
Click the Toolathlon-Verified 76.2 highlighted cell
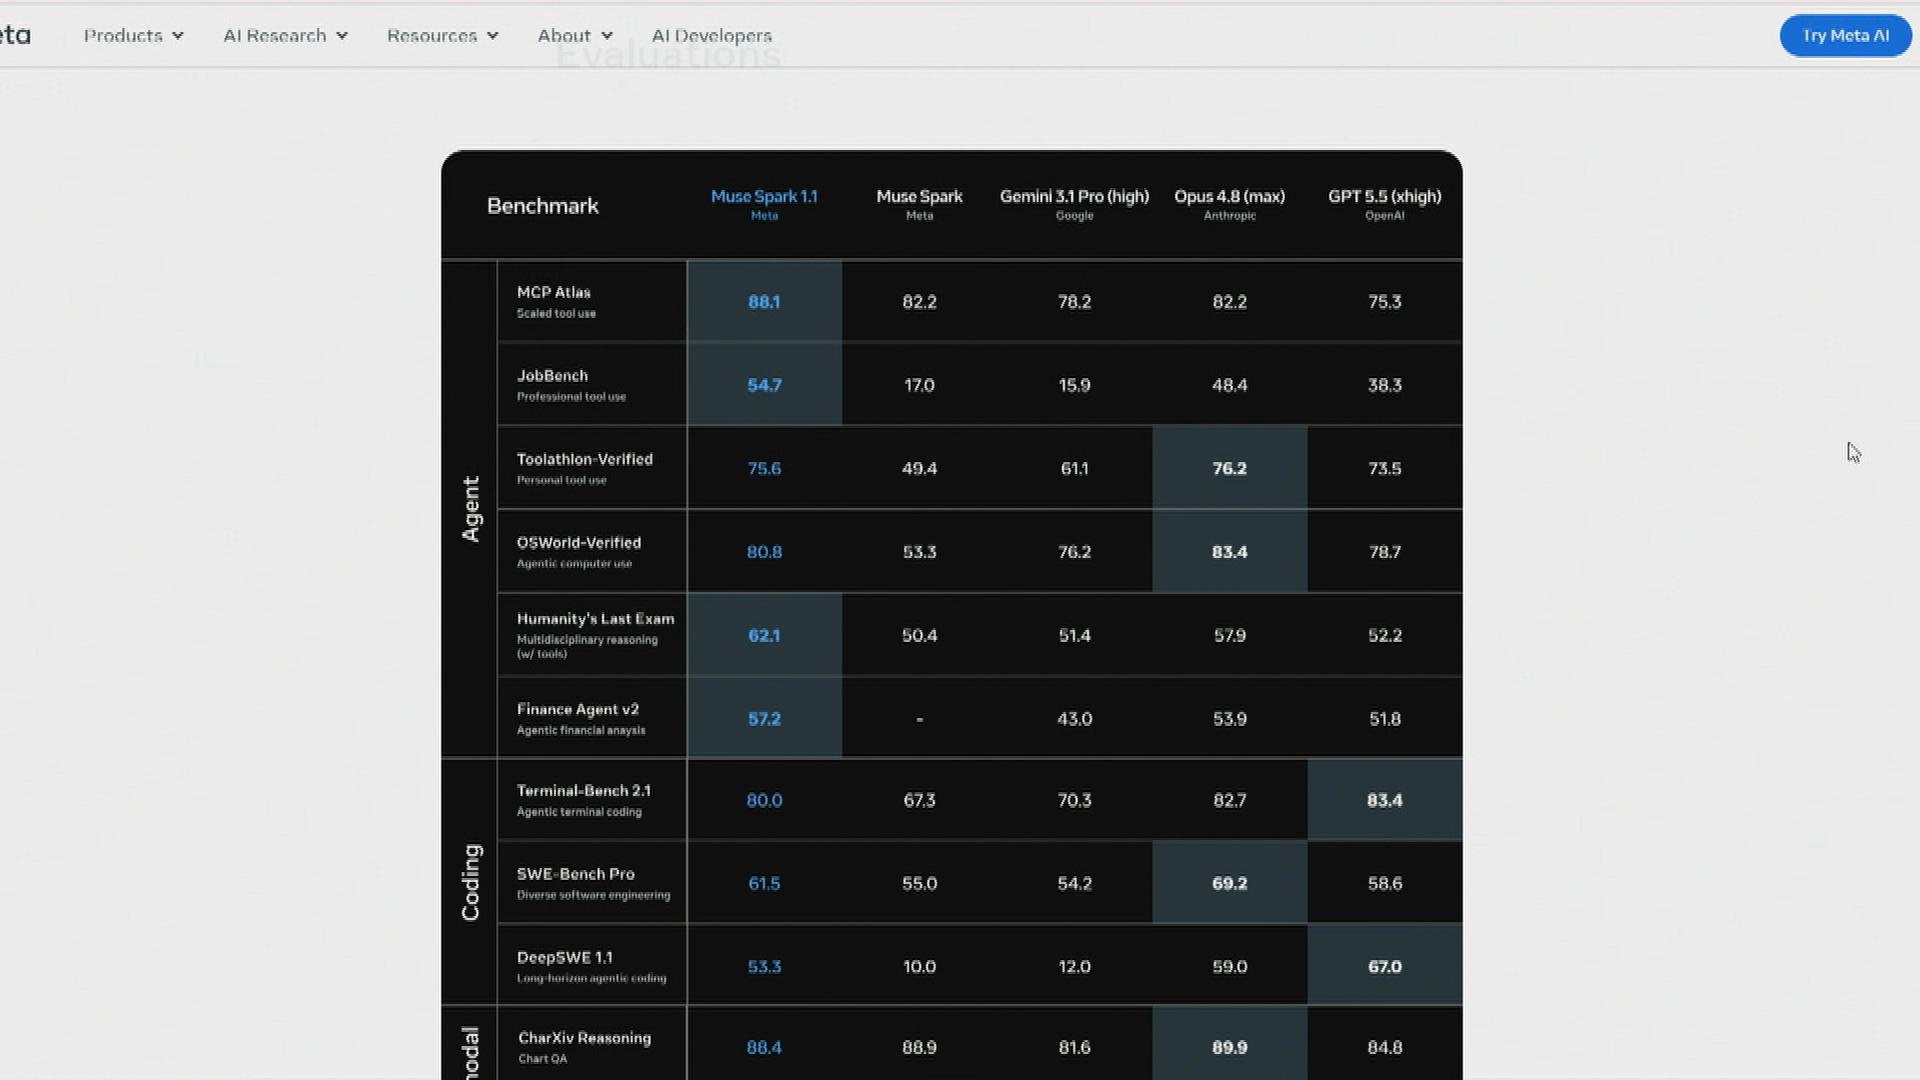tap(1229, 468)
